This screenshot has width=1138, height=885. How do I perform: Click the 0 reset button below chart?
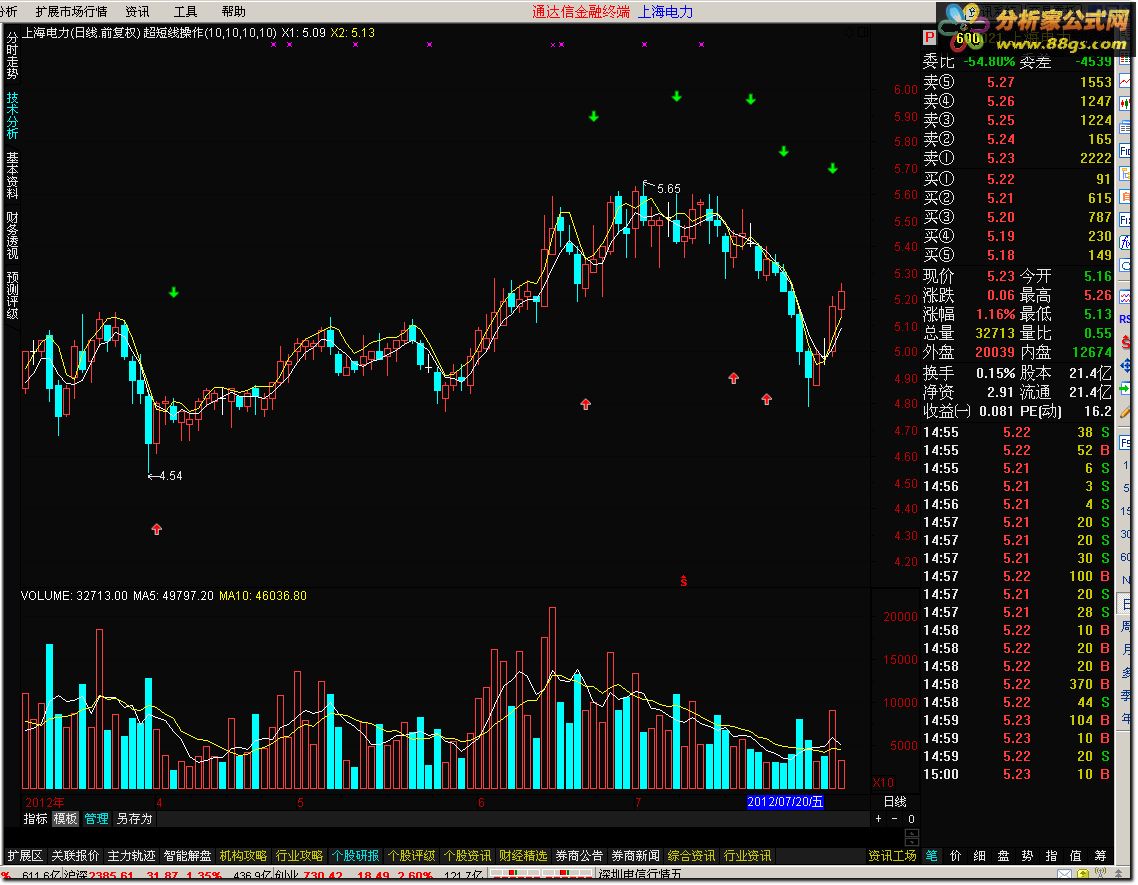pyautogui.click(x=911, y=819)
